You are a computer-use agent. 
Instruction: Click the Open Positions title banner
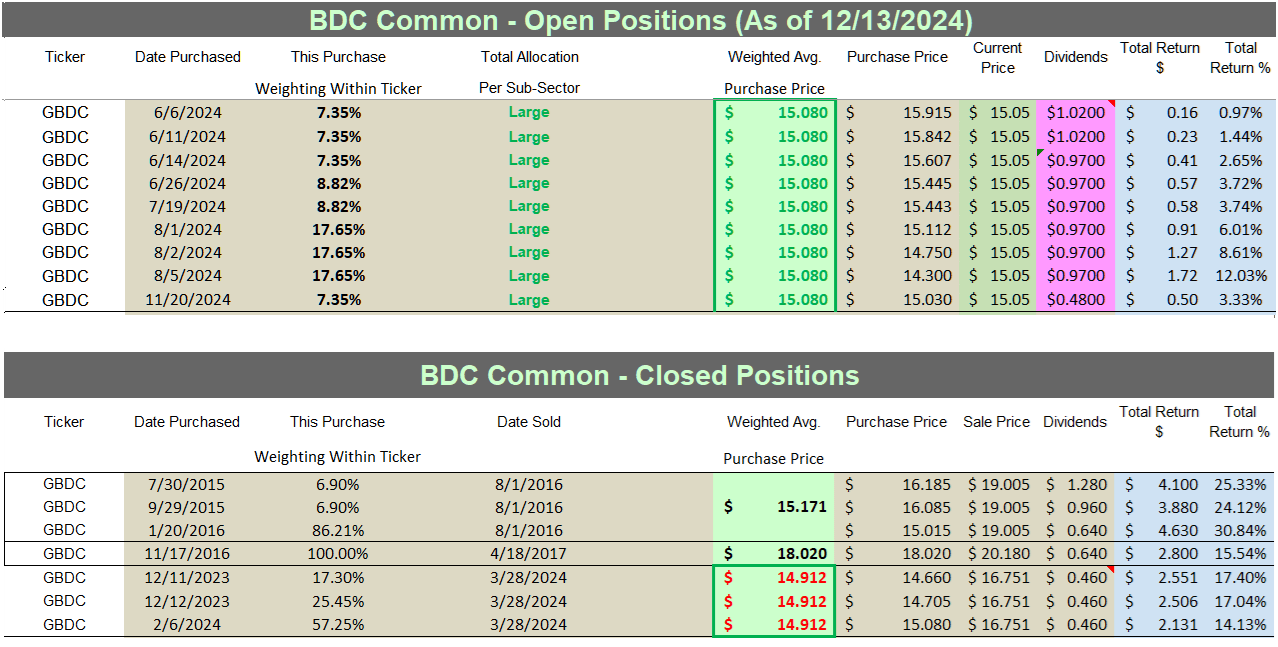point(640,20)
